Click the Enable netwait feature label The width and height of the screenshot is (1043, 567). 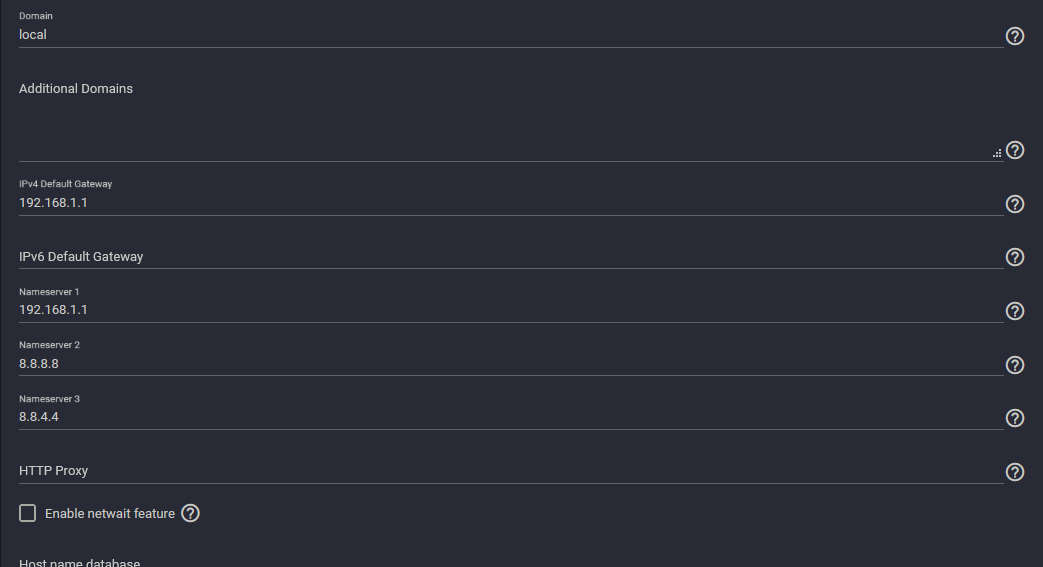point(110,514)
